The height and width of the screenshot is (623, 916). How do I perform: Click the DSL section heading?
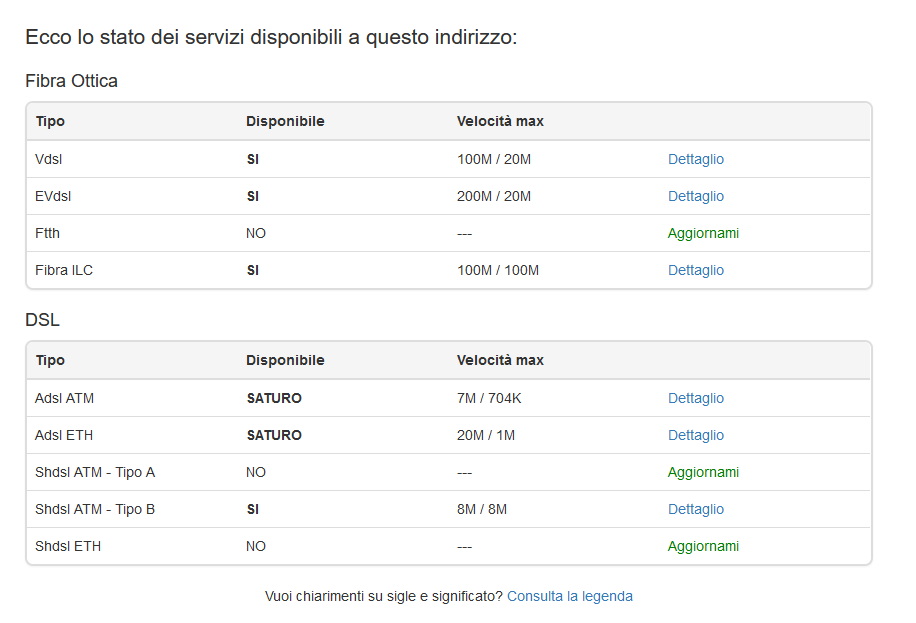[x=42, y=320]
